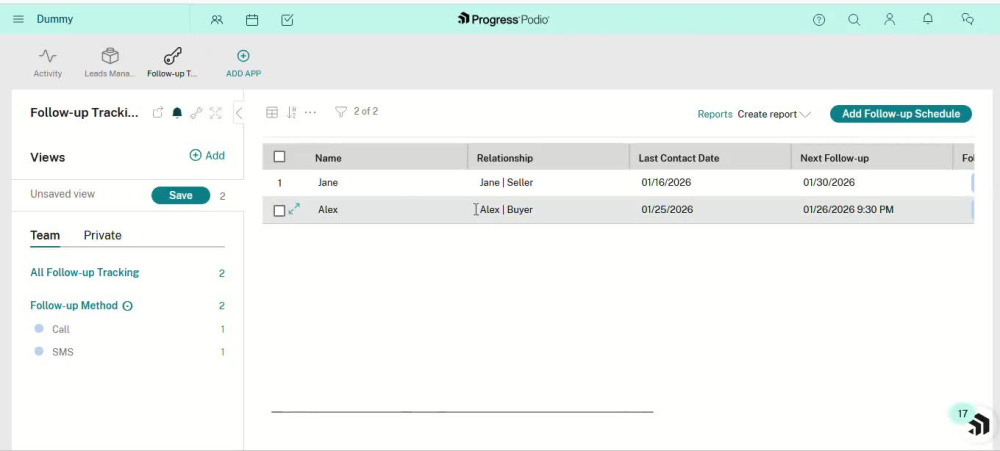Open the user account profile icon
1000x451 pixels.
tap(890, 19)
